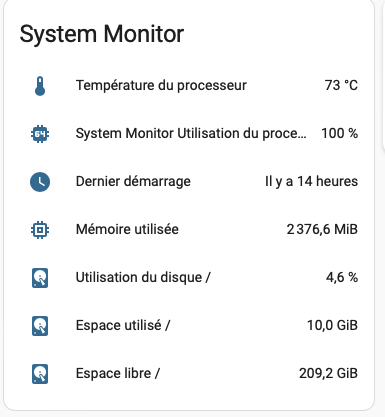
Task: Open Mémoire utilisée entity details
Action: [x=127, y=229]
